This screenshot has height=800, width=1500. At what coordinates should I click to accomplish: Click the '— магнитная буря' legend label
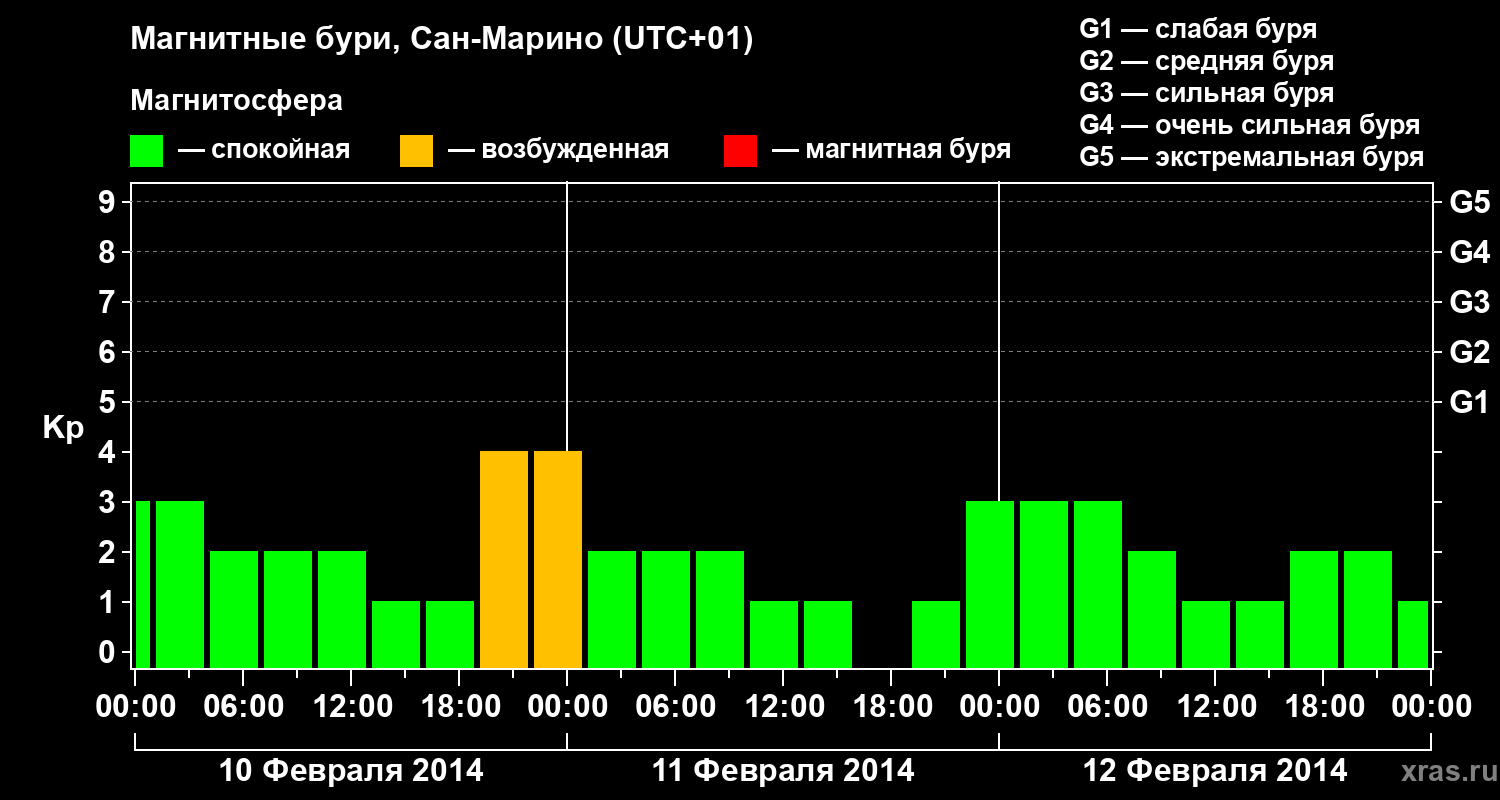[x=892, y=150]
